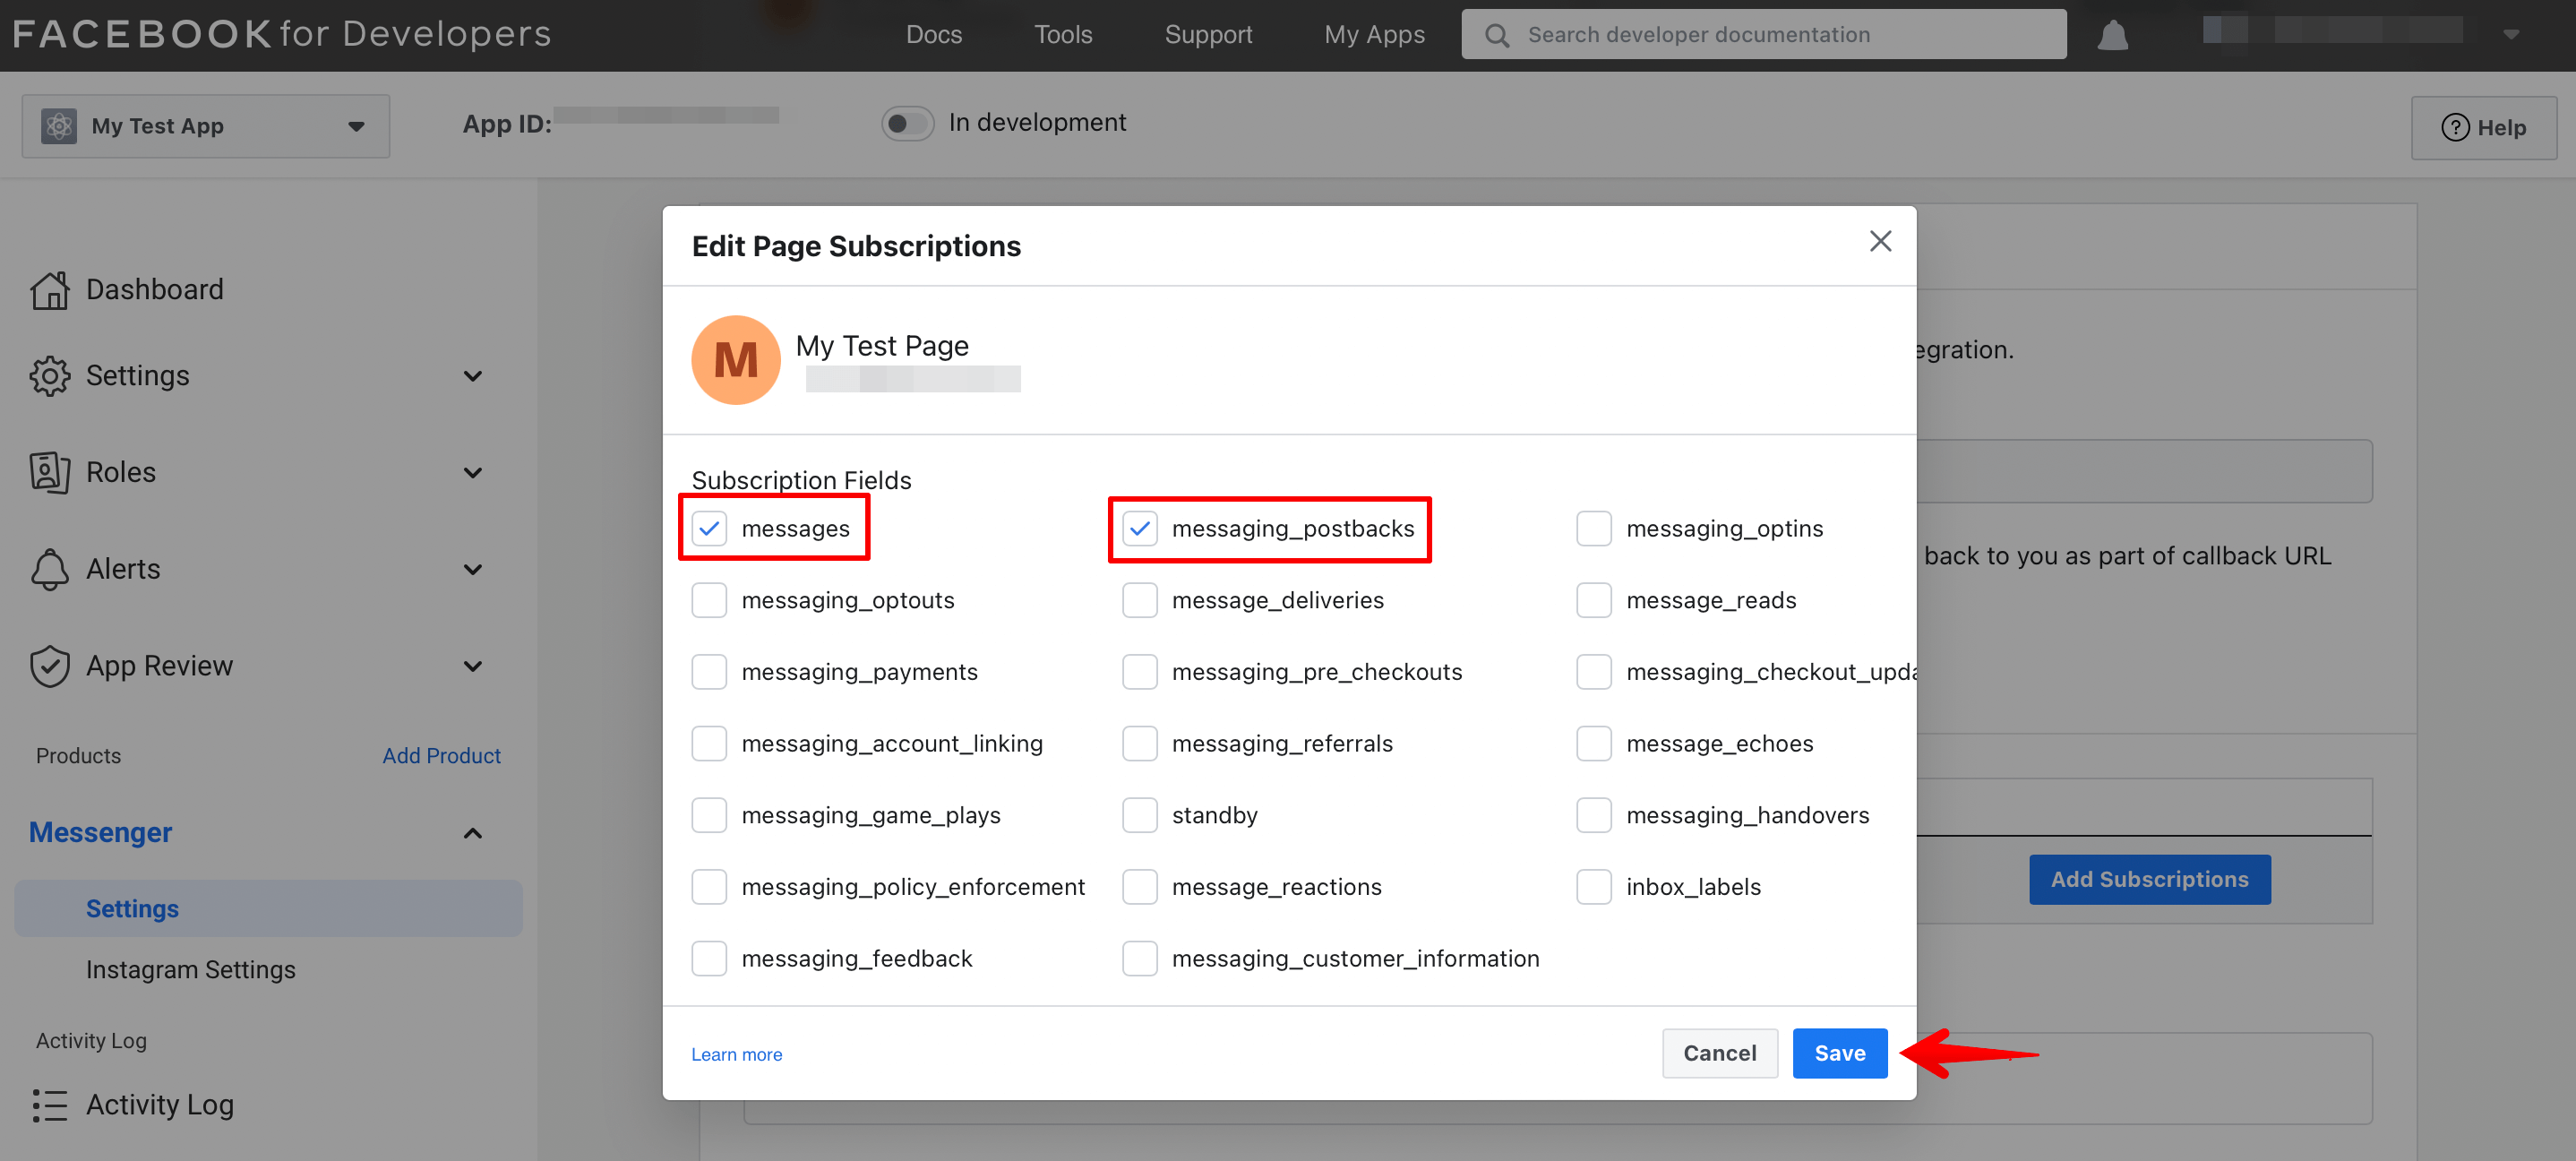Toggle the In development app status
Screen dimensions: 2576x1161
coord(906,123)
